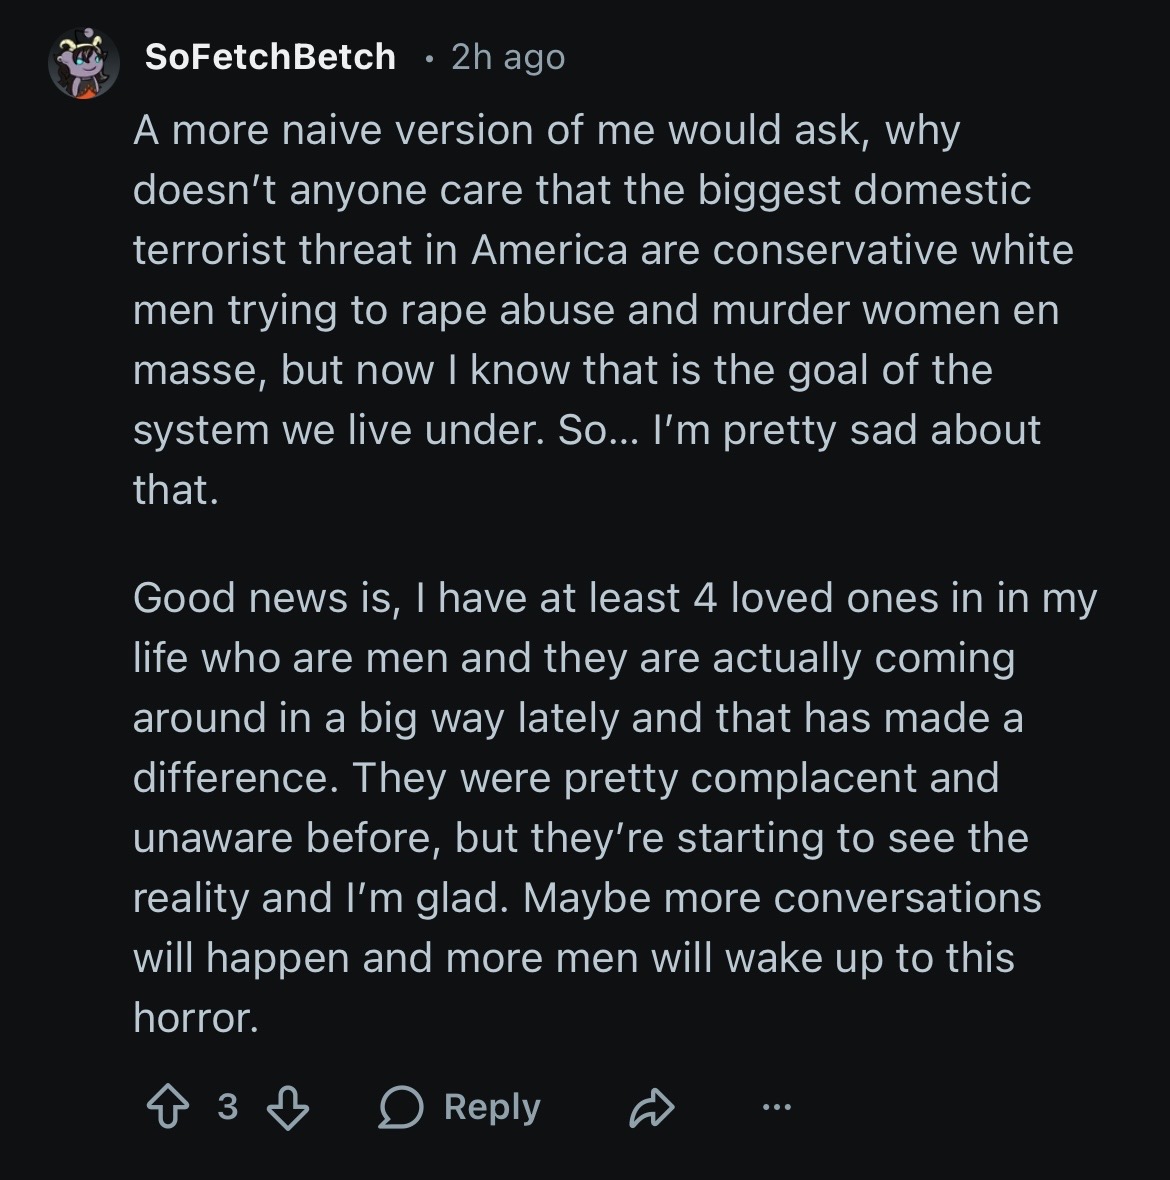Click the line 'system we live under. So…'
The image size is (1170, 1180).
coord(586,430)
